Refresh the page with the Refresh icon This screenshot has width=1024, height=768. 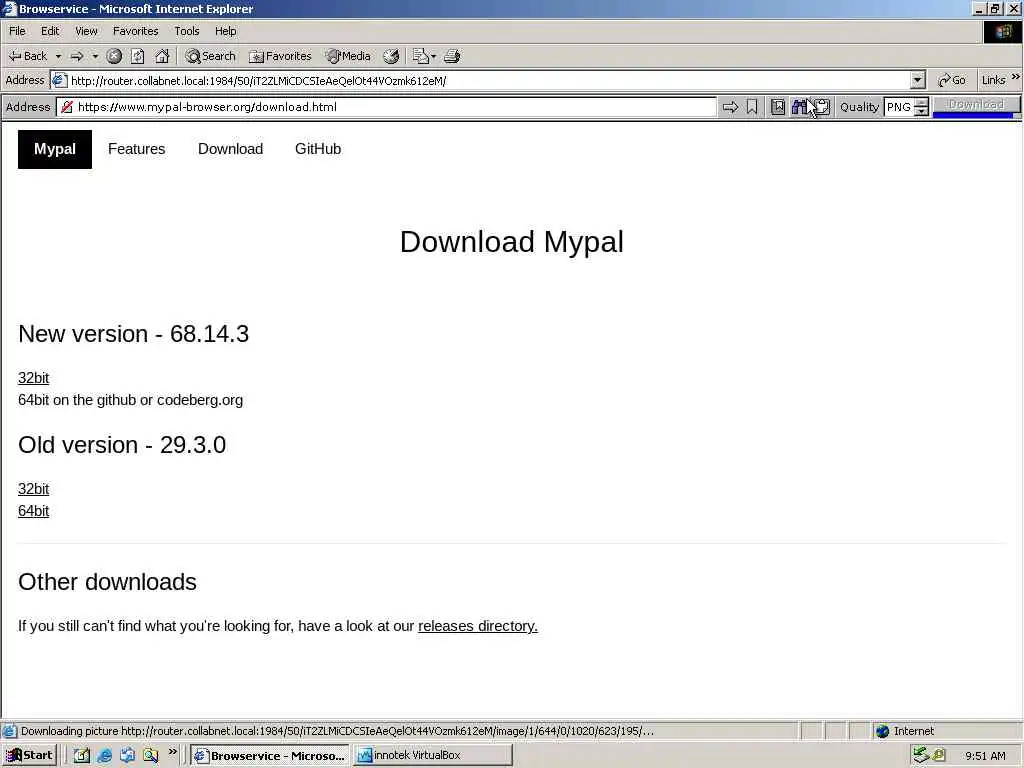point(138,56)
